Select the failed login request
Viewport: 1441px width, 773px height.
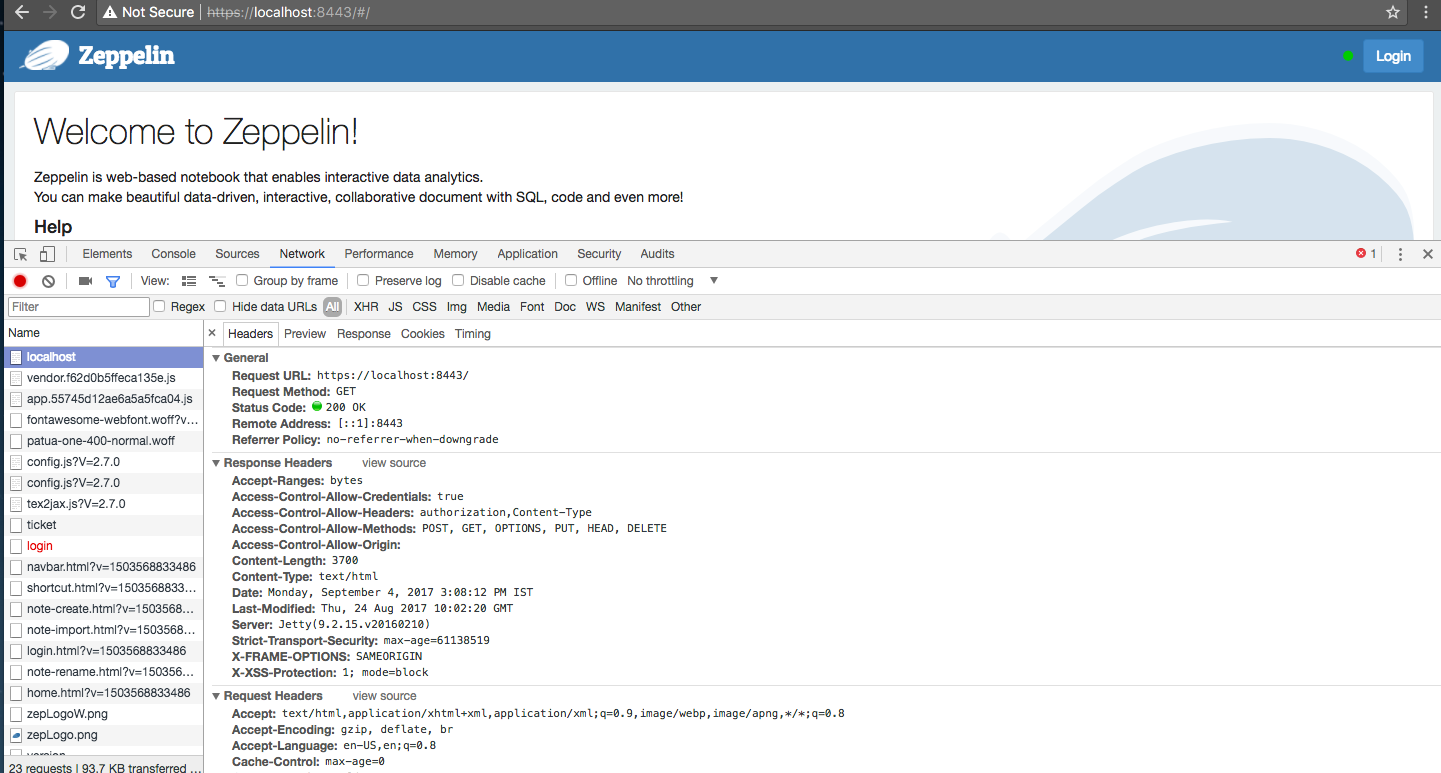pyautogui.click(x=104, y=546)
